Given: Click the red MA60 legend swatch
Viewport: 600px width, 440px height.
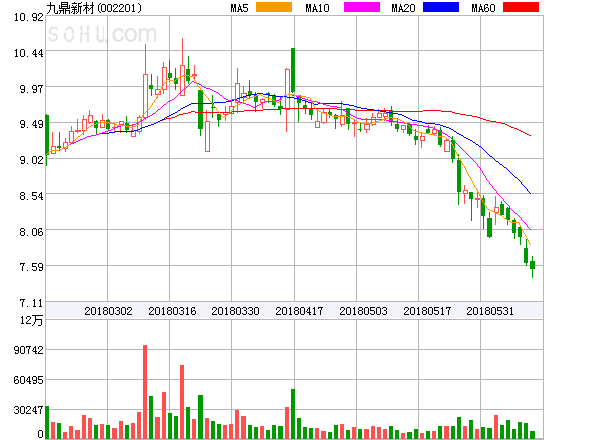Looking at the screenshot, I should 521,7.
